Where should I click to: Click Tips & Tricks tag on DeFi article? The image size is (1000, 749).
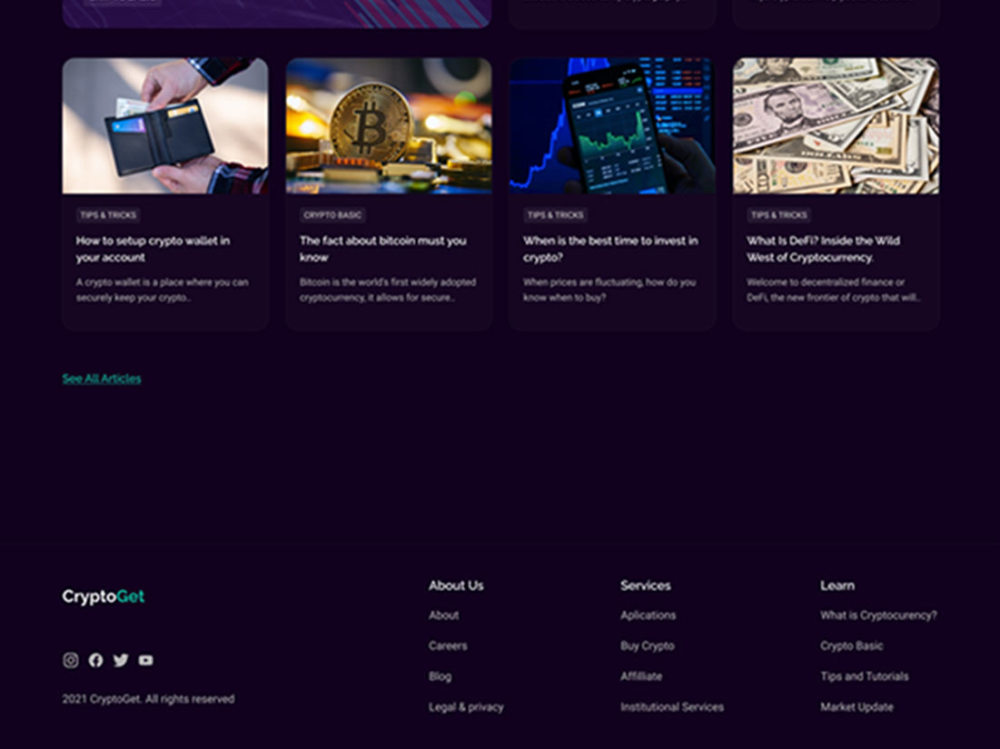[x=779, y=215]
